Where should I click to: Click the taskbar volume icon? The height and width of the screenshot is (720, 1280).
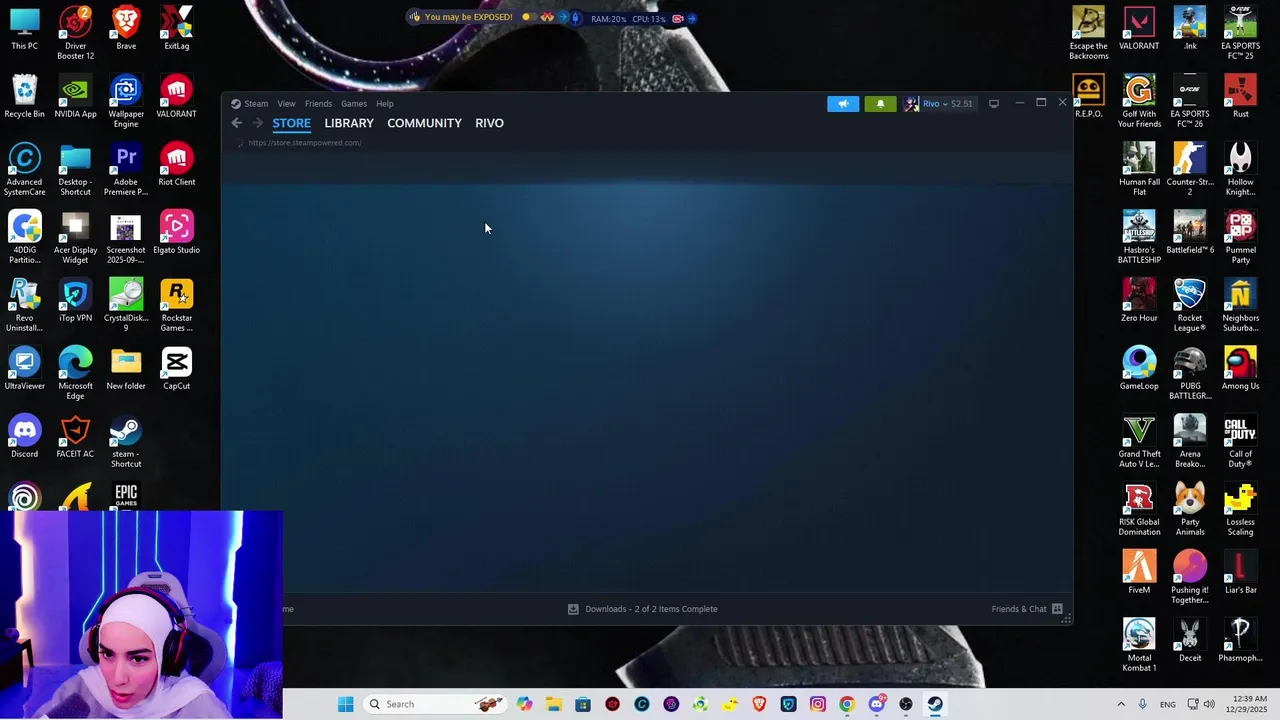click(x=1209, y=704)
